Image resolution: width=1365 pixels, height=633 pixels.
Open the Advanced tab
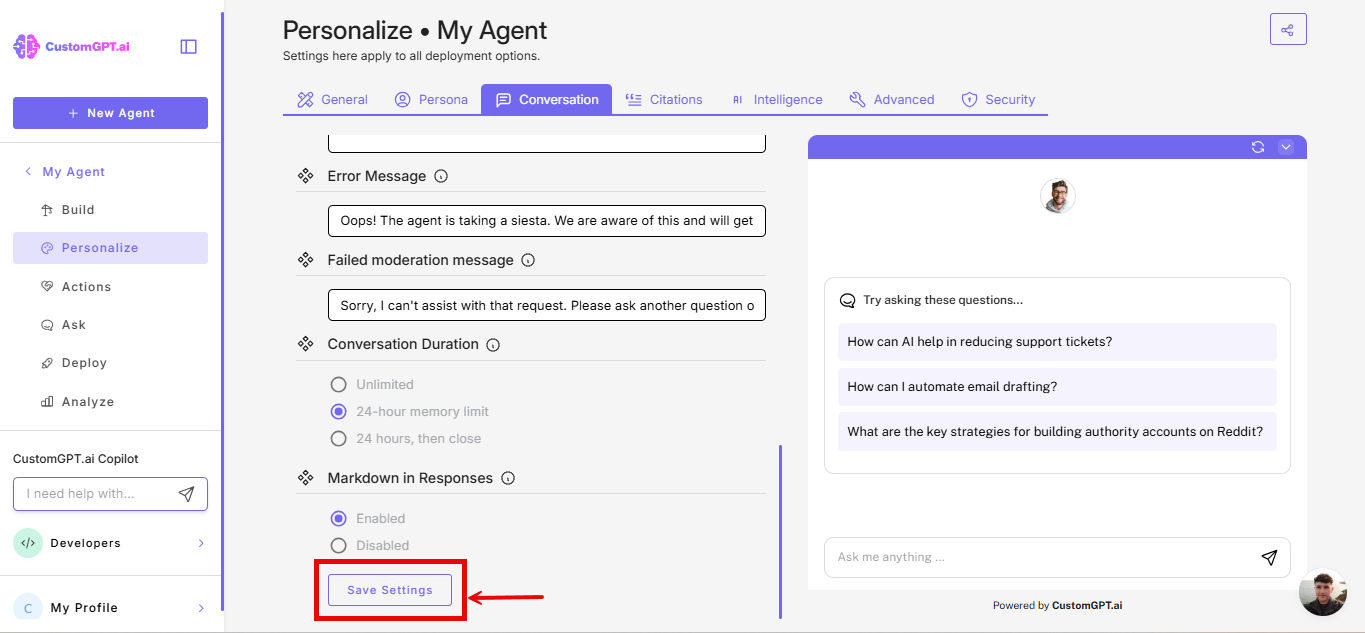[892, 99]
